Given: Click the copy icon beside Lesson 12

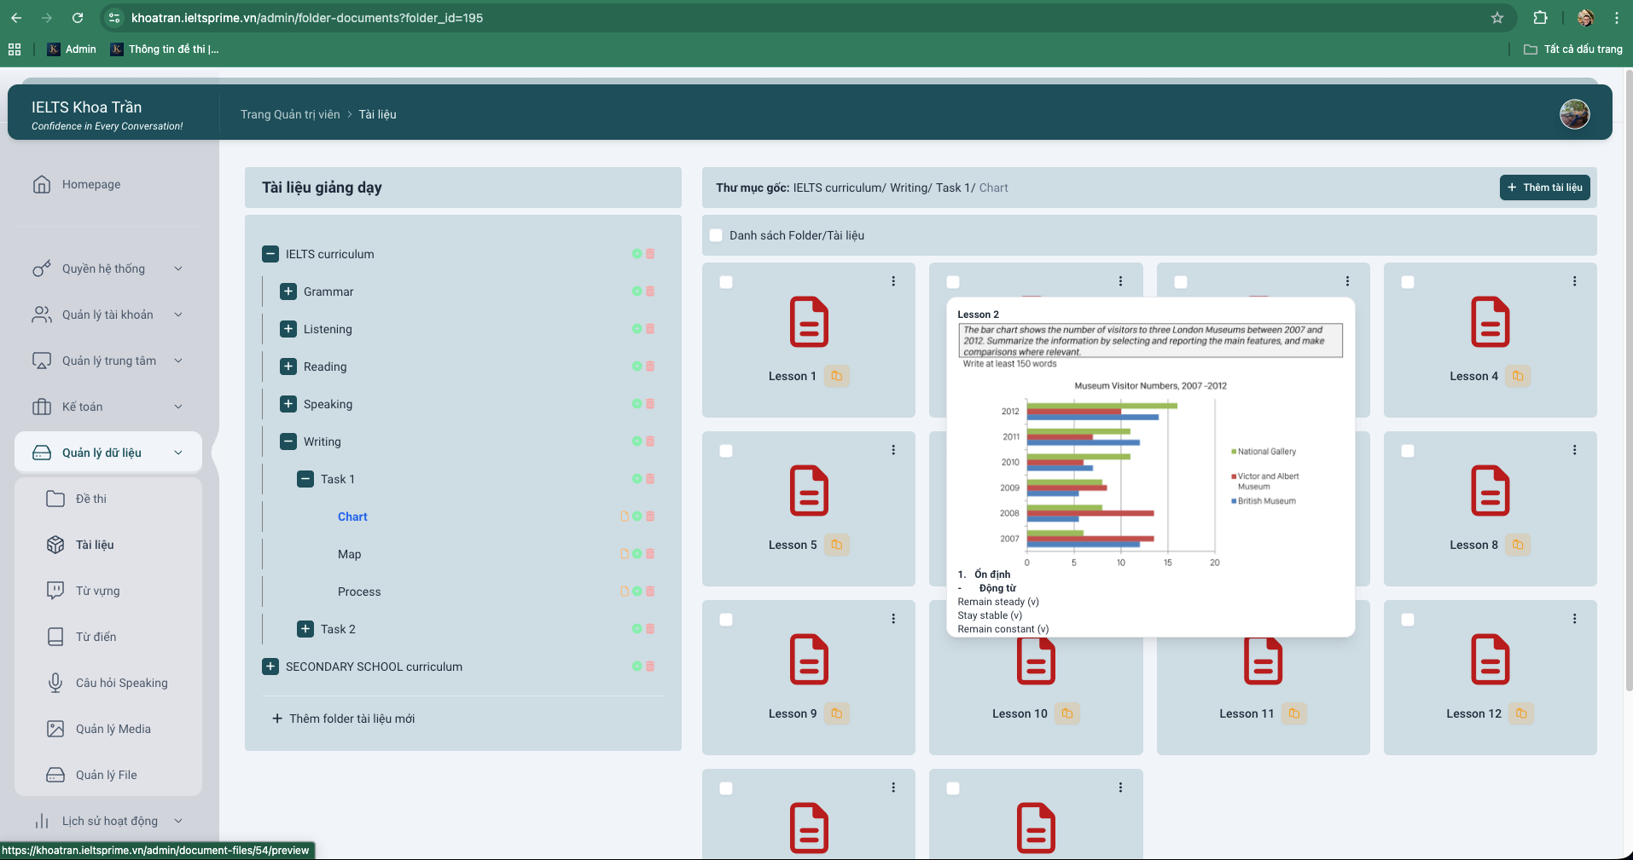Looking at the screenshot, I should tap(1520, 714).
